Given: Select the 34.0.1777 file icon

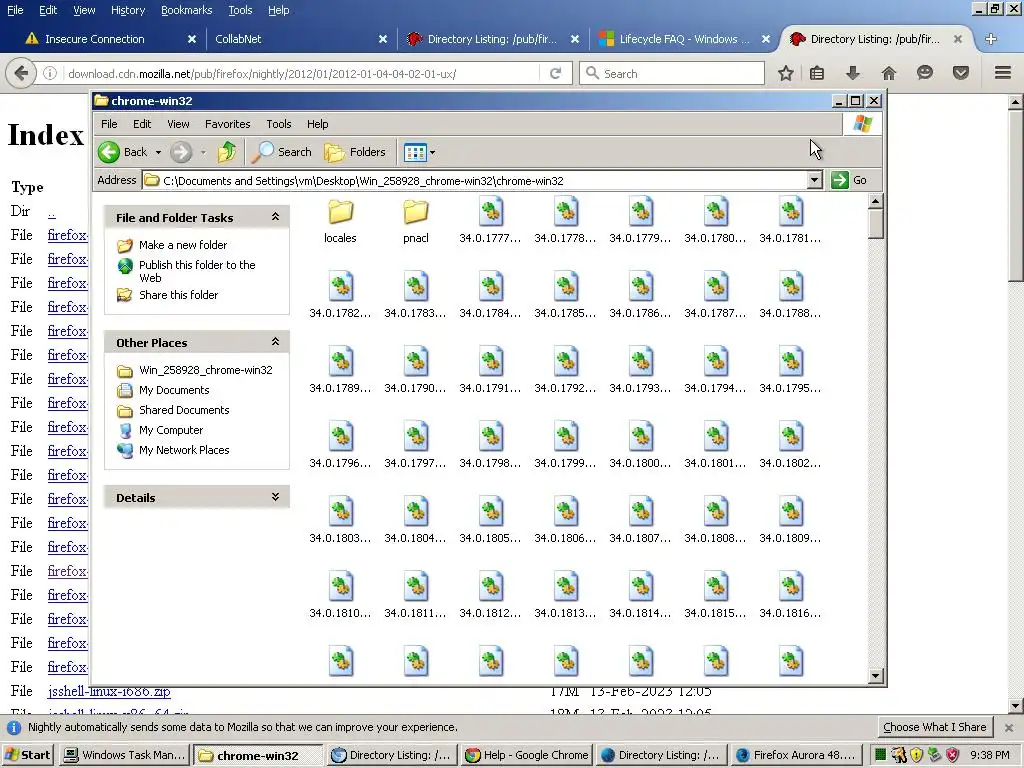Looking at the screenshot, I should (491, 212).
